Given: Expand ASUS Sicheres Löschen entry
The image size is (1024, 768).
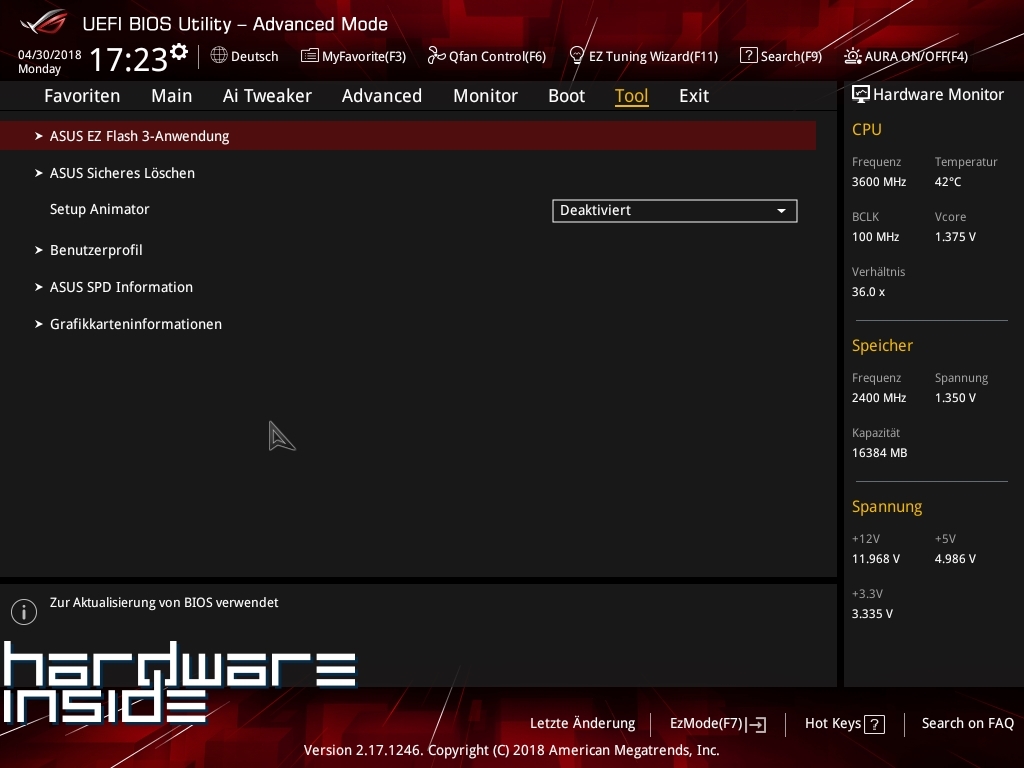Looking at the screenshot, I should [122, 173].
